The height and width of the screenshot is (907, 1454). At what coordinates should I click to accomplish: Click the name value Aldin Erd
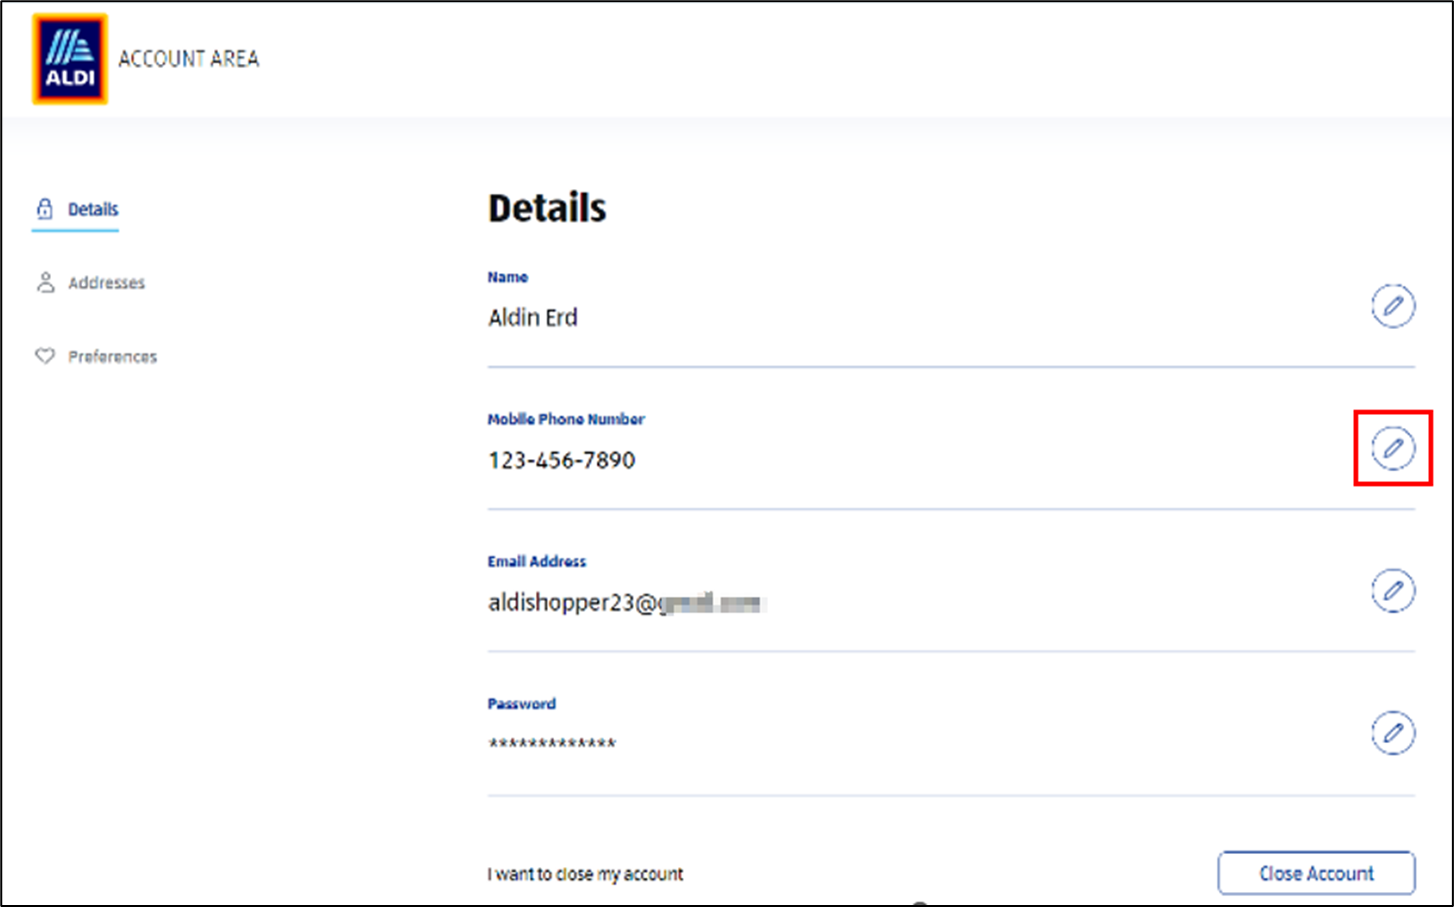point(532,318)
